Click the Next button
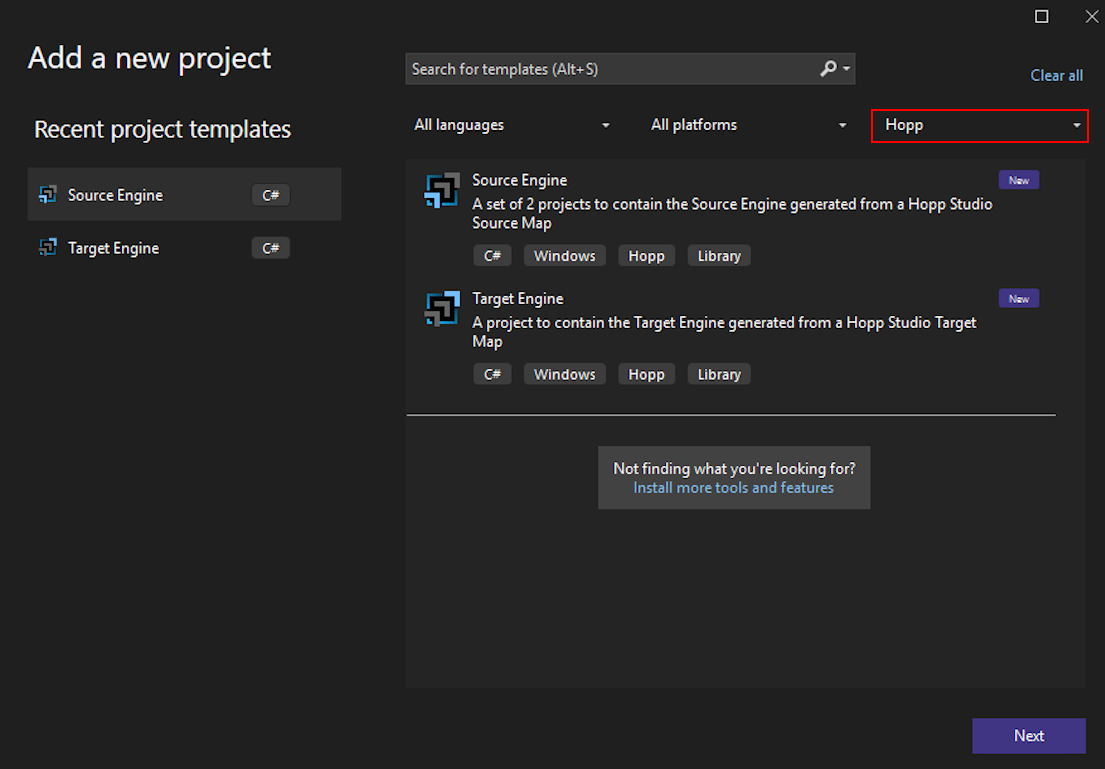Image resolution: width=1105 pixels, height=769 pixels. (1029, 736)
